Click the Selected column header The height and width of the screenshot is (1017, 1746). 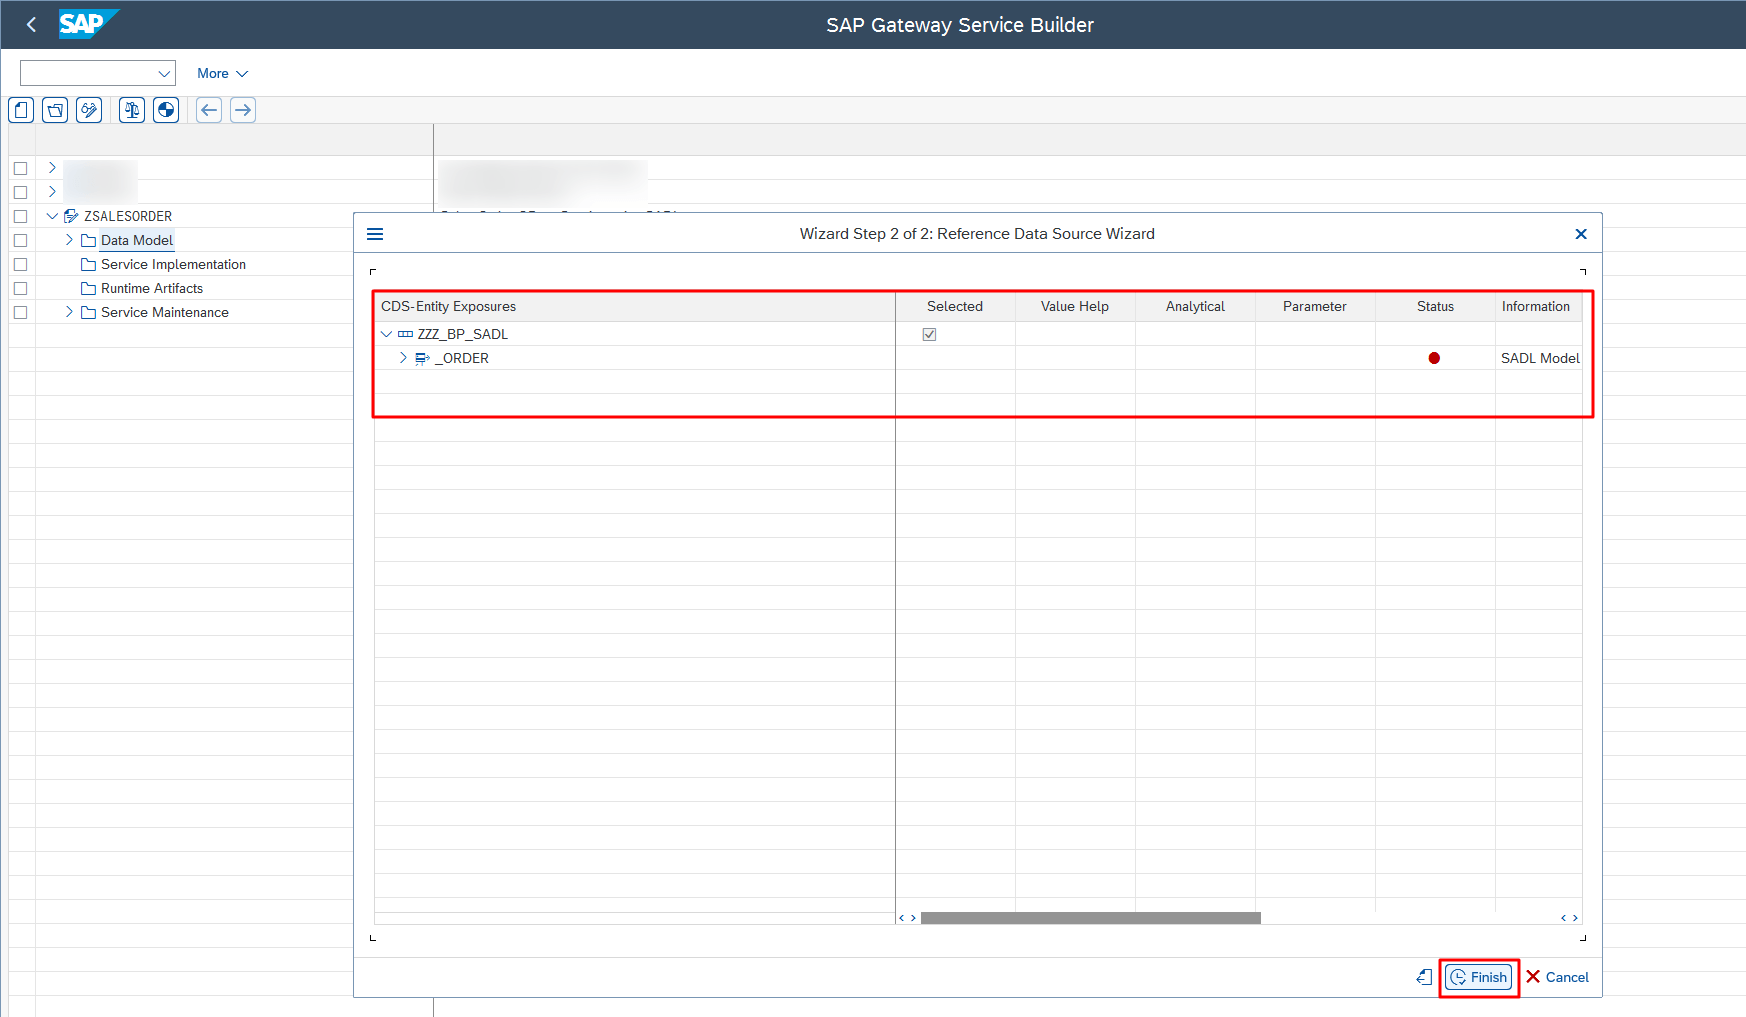(955, 307)
